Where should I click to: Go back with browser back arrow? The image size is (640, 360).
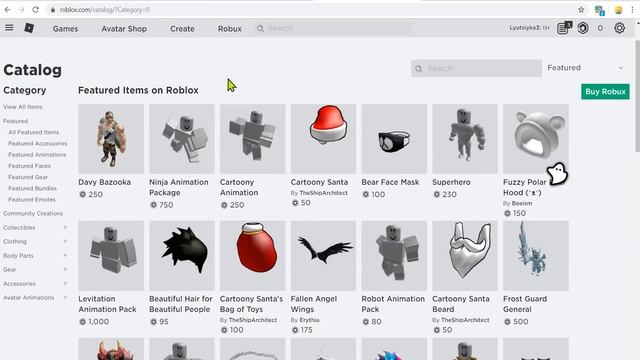click(x=8, y=9)
